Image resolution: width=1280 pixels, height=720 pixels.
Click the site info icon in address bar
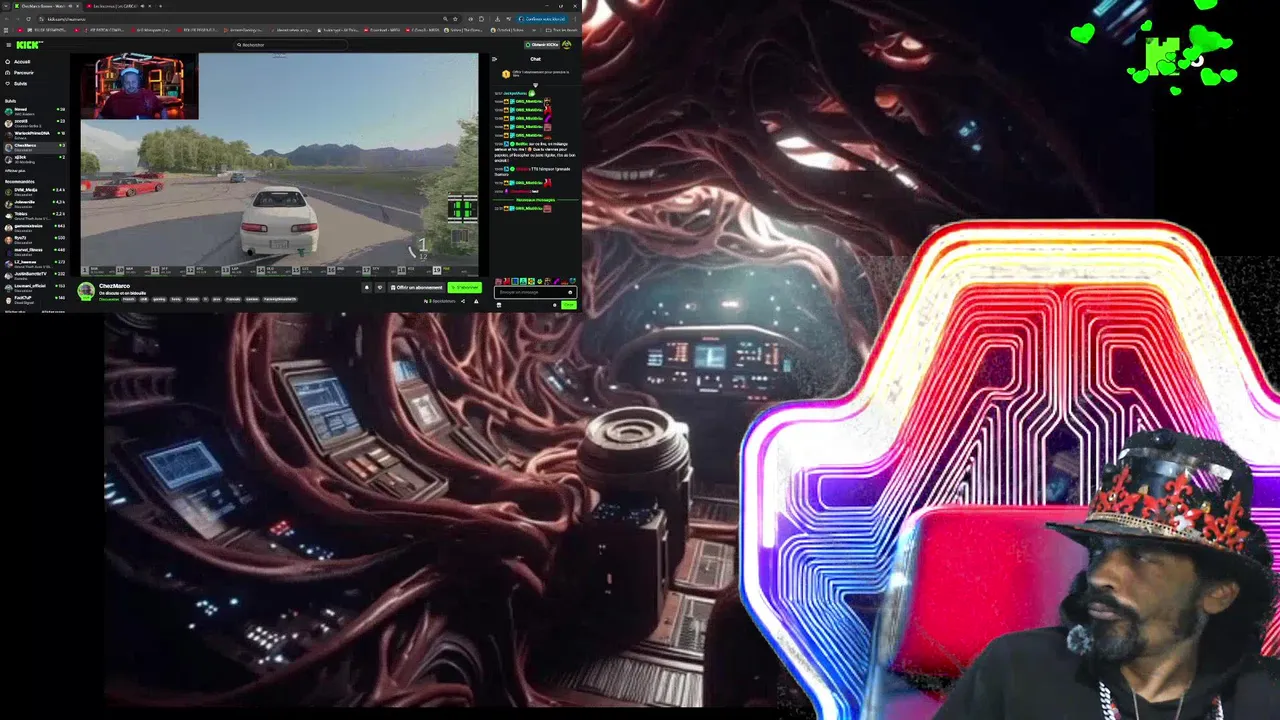tap(41, 19)
